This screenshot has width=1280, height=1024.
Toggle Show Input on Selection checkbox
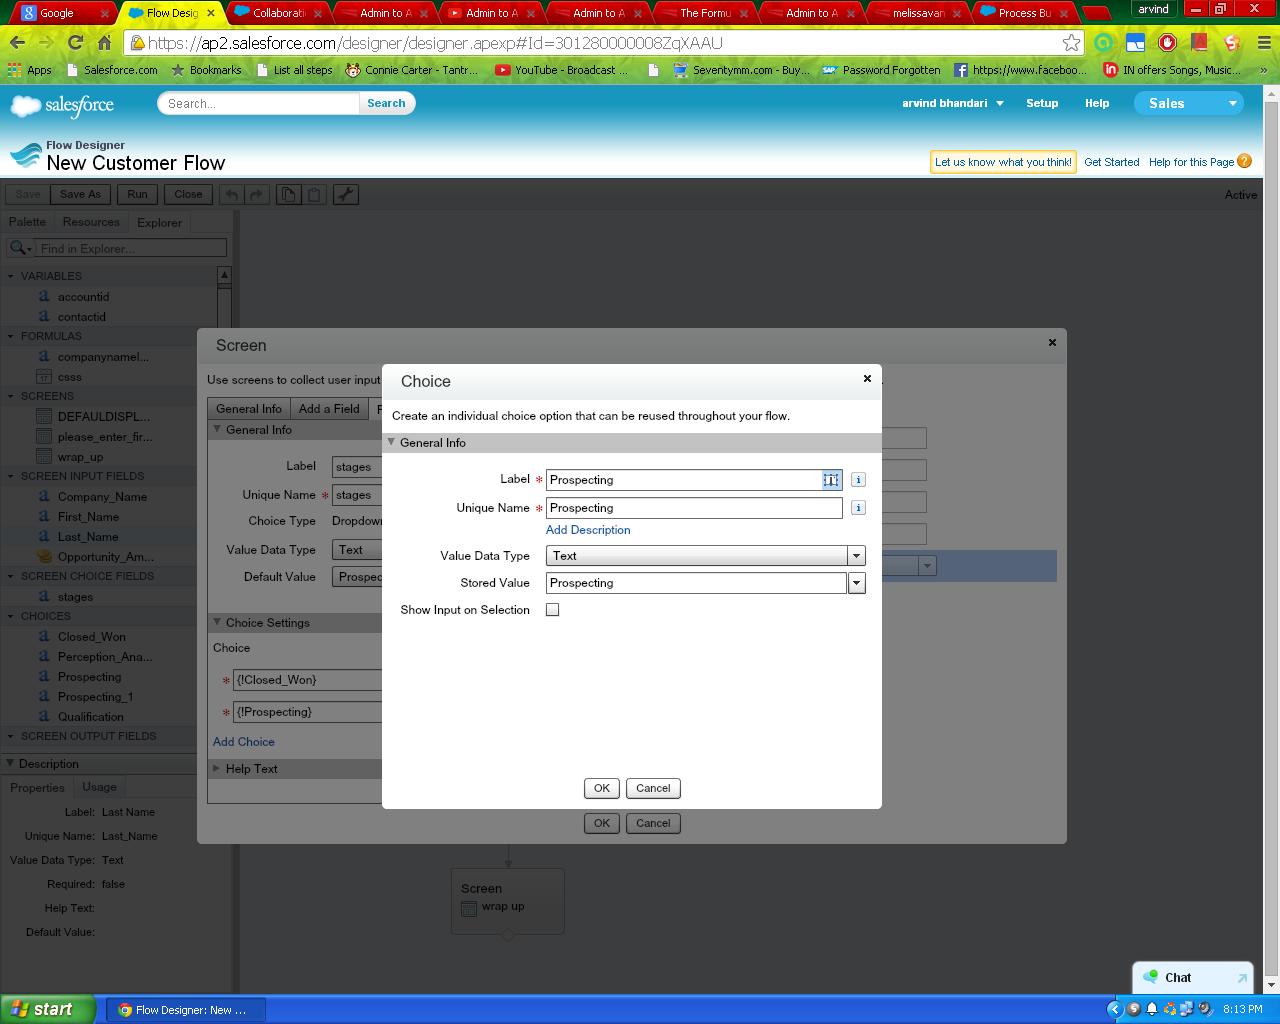click(552, 610)
